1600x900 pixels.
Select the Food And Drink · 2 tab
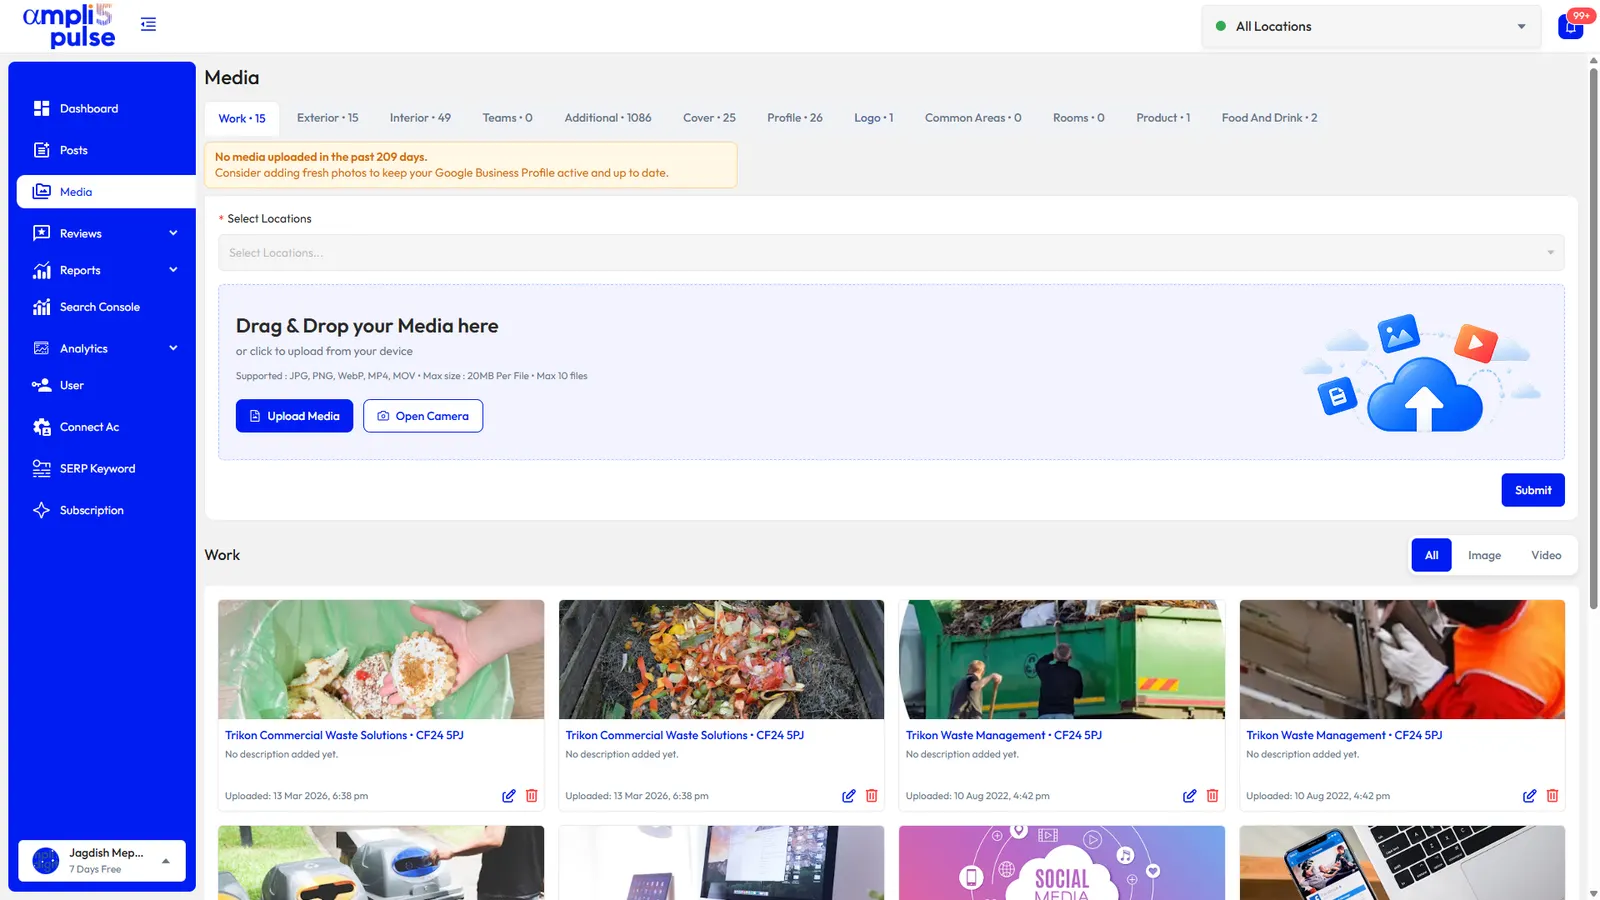tap(1269, 118)
